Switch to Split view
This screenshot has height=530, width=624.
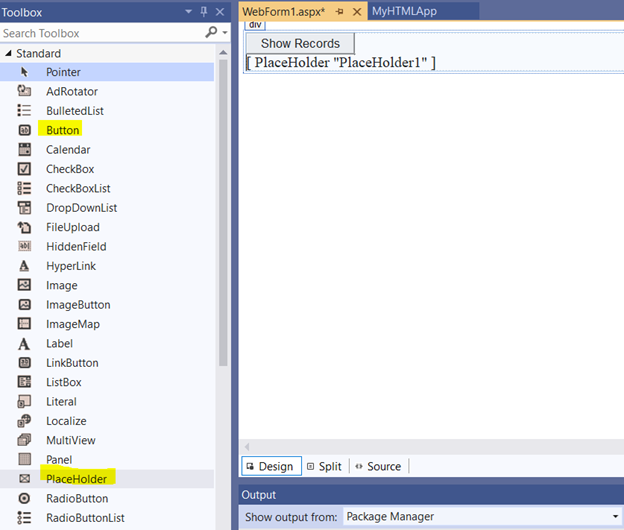325,466
